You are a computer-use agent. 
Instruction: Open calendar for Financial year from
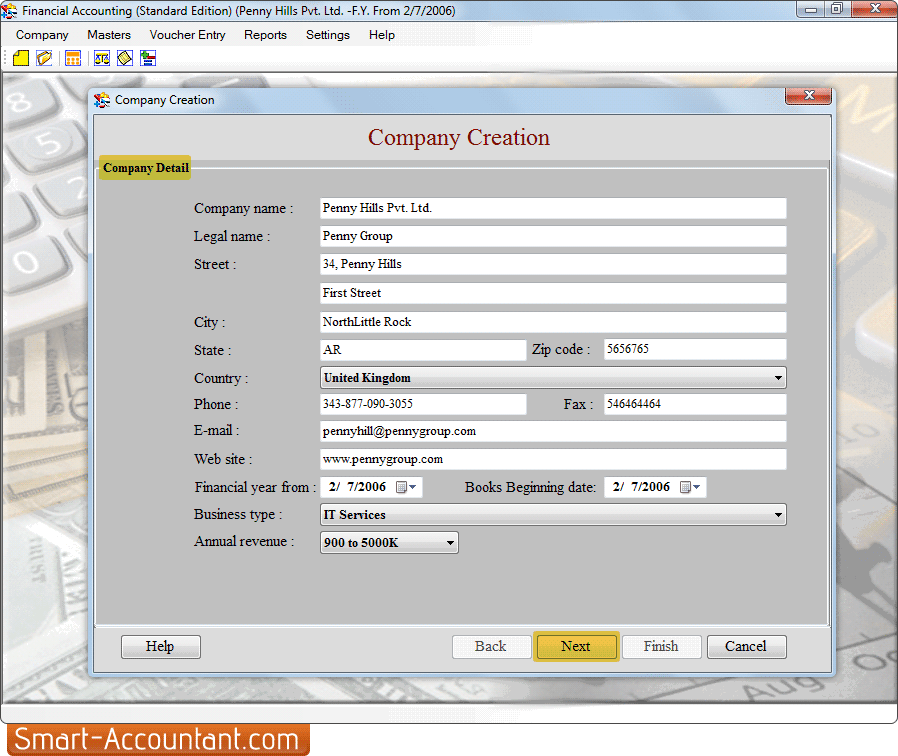tap(407, 487)
